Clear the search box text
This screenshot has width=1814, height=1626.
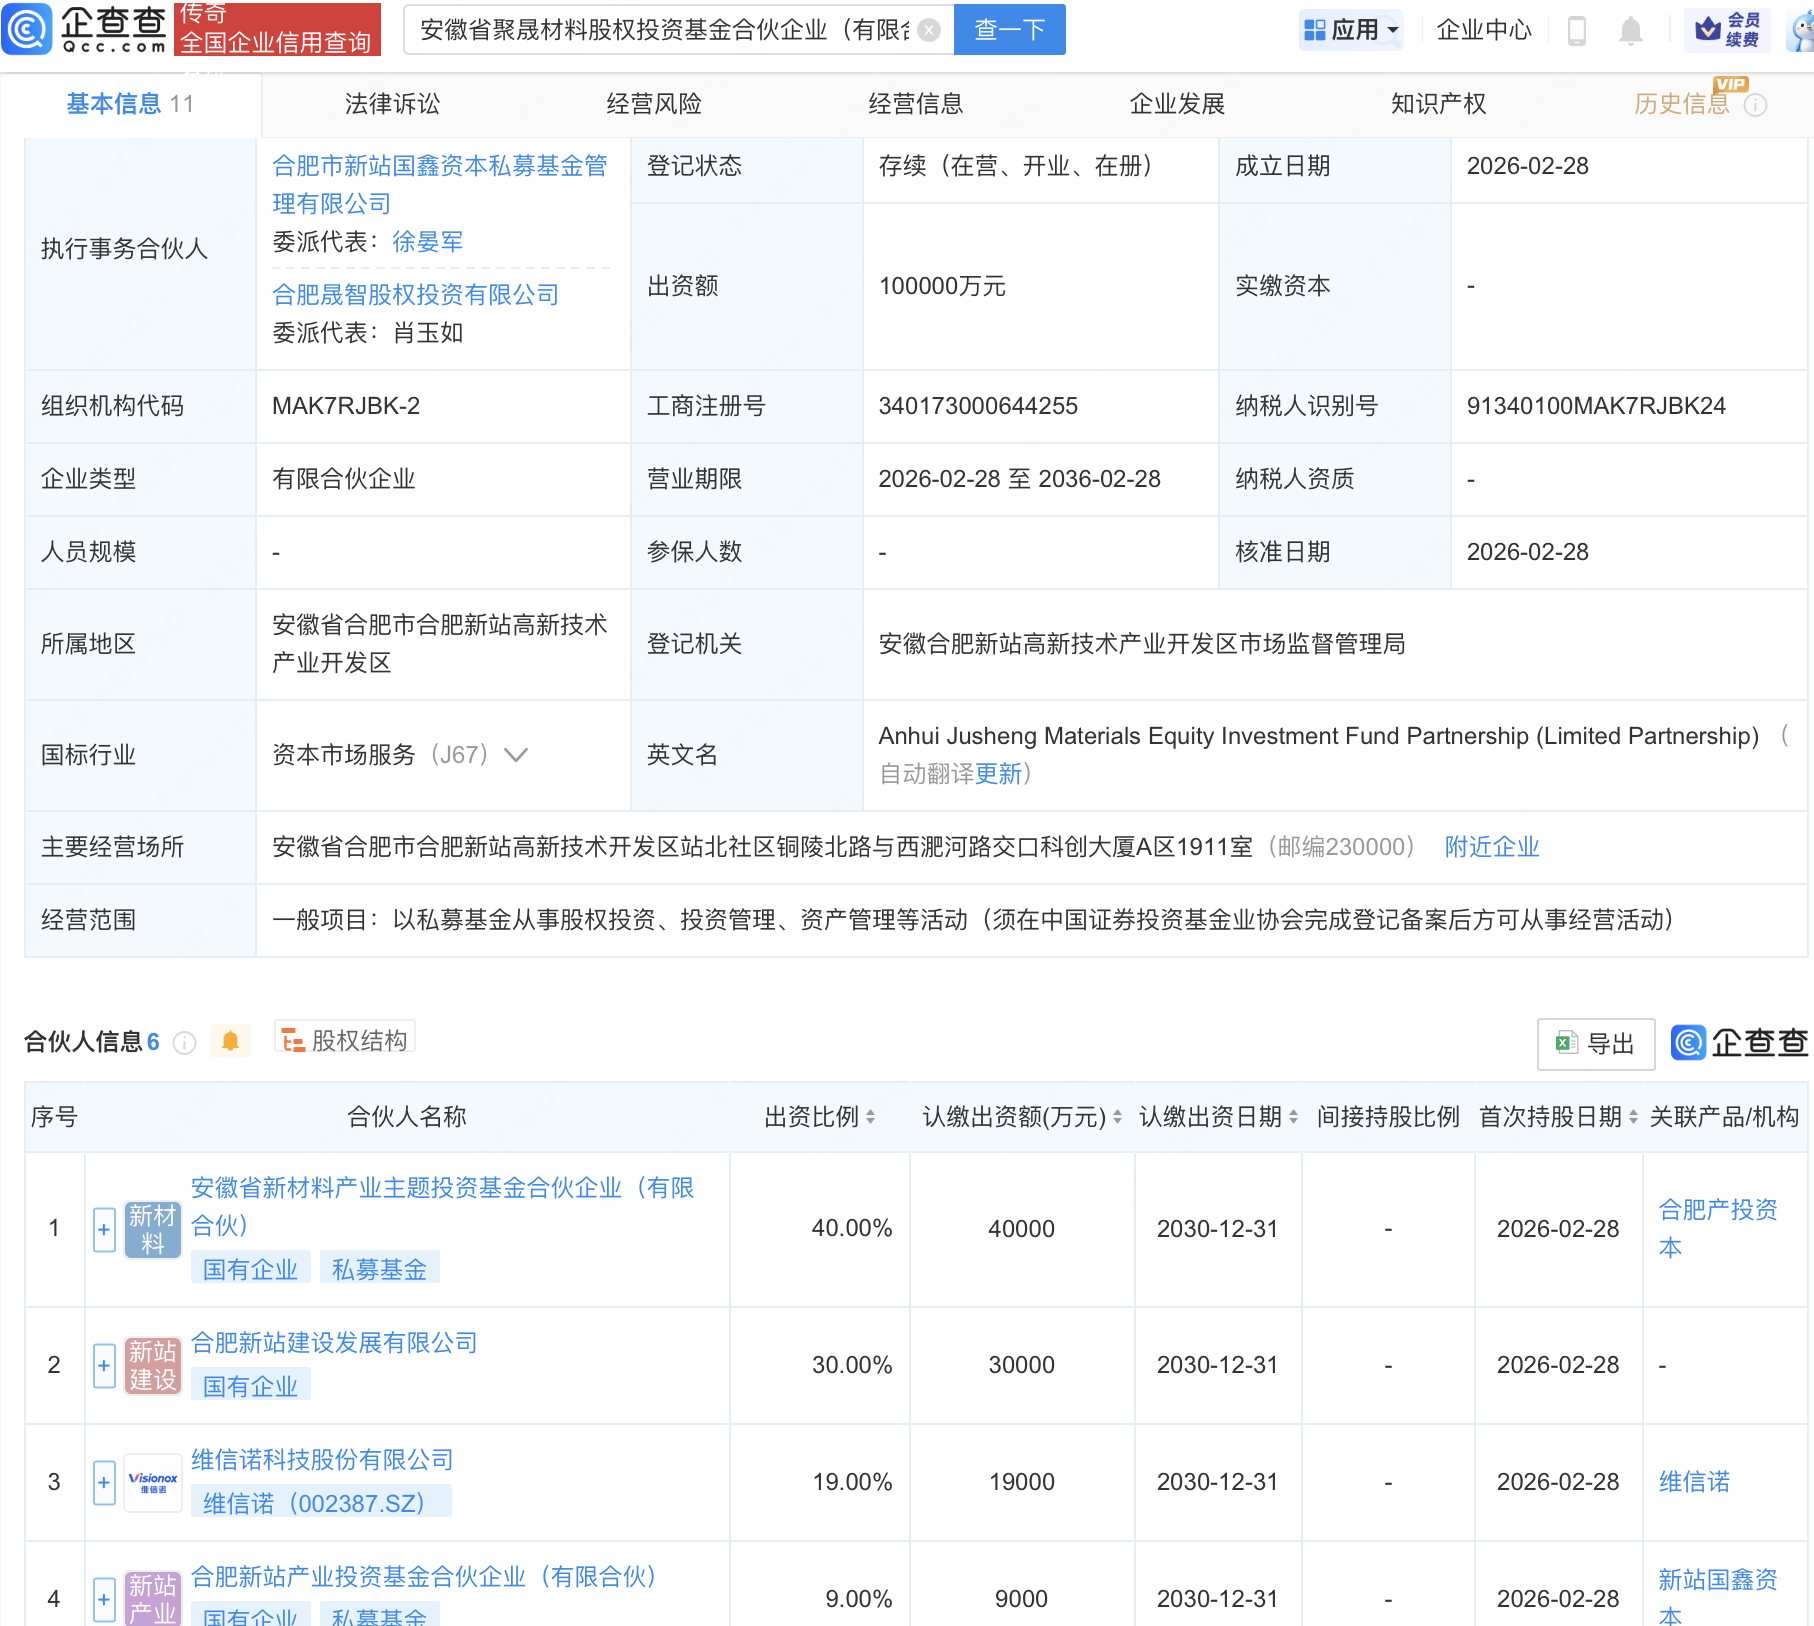929,30
